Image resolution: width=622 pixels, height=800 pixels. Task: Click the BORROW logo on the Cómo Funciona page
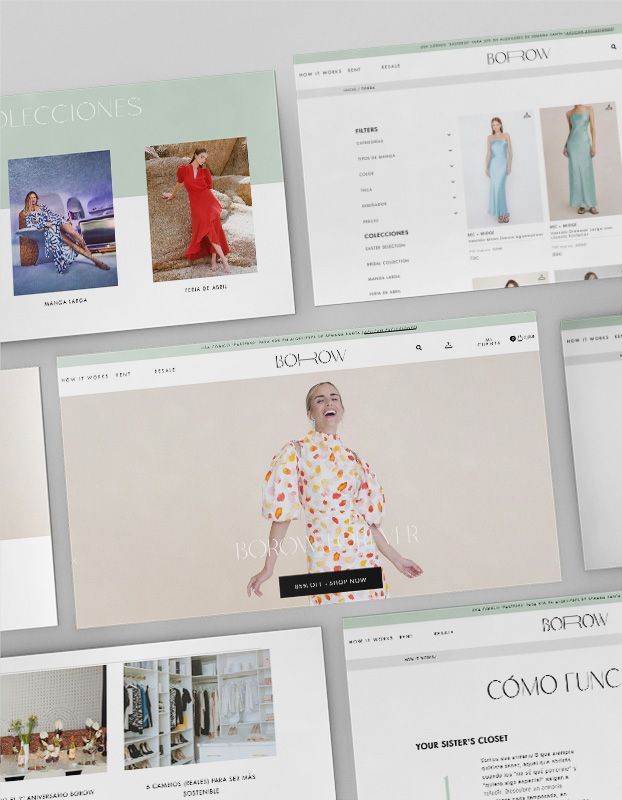tap(575, 622)
